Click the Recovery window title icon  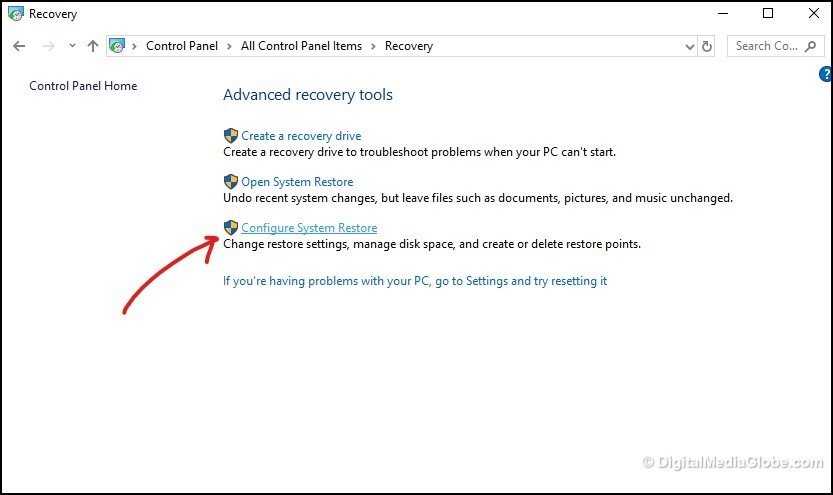pos(16,14)
